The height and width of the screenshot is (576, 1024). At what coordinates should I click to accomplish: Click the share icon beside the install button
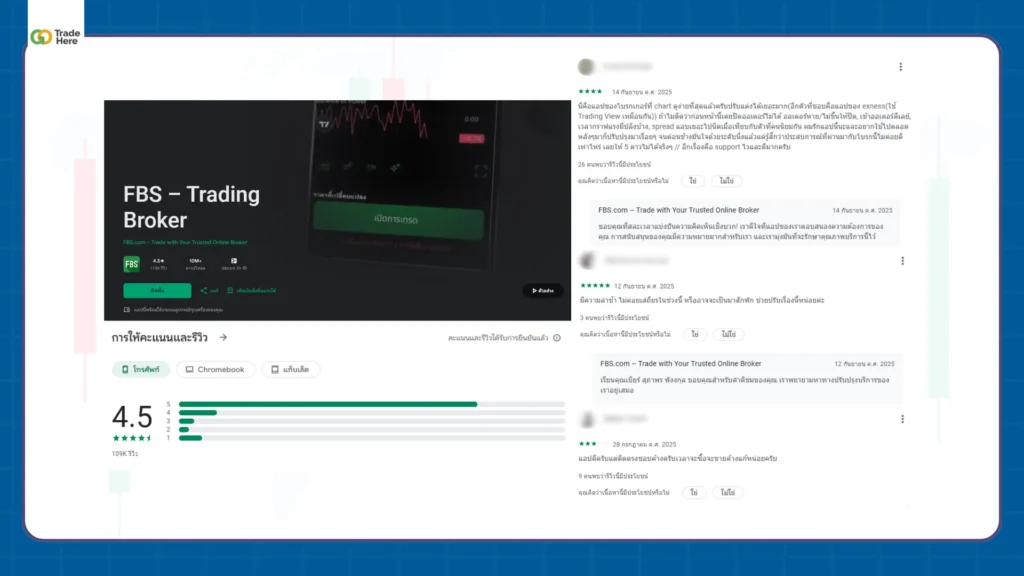pyautogui.click(x=204, y=291)
